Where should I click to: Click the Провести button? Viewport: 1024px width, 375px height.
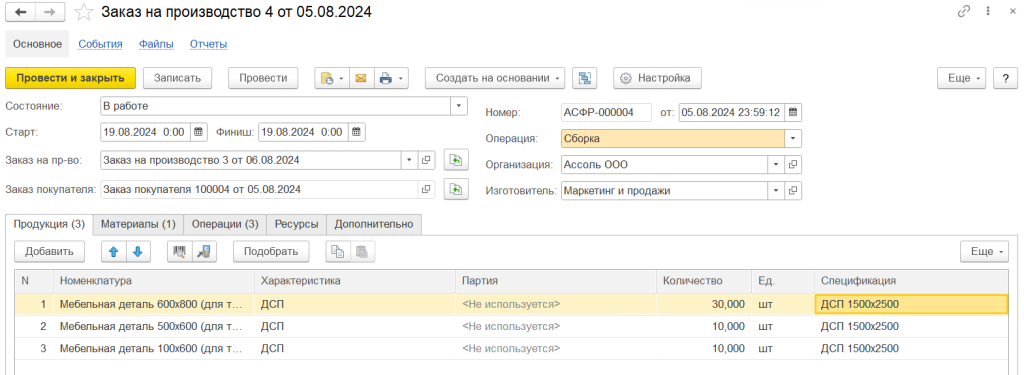click(x=263, y=78)
